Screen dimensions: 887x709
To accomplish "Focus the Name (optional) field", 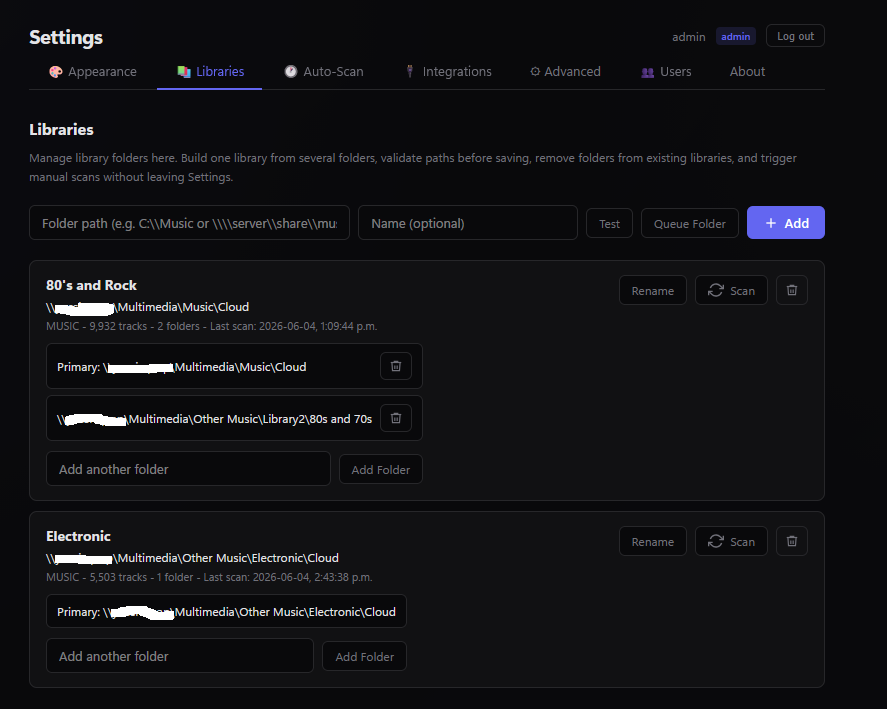I will [x=468, y=223].
